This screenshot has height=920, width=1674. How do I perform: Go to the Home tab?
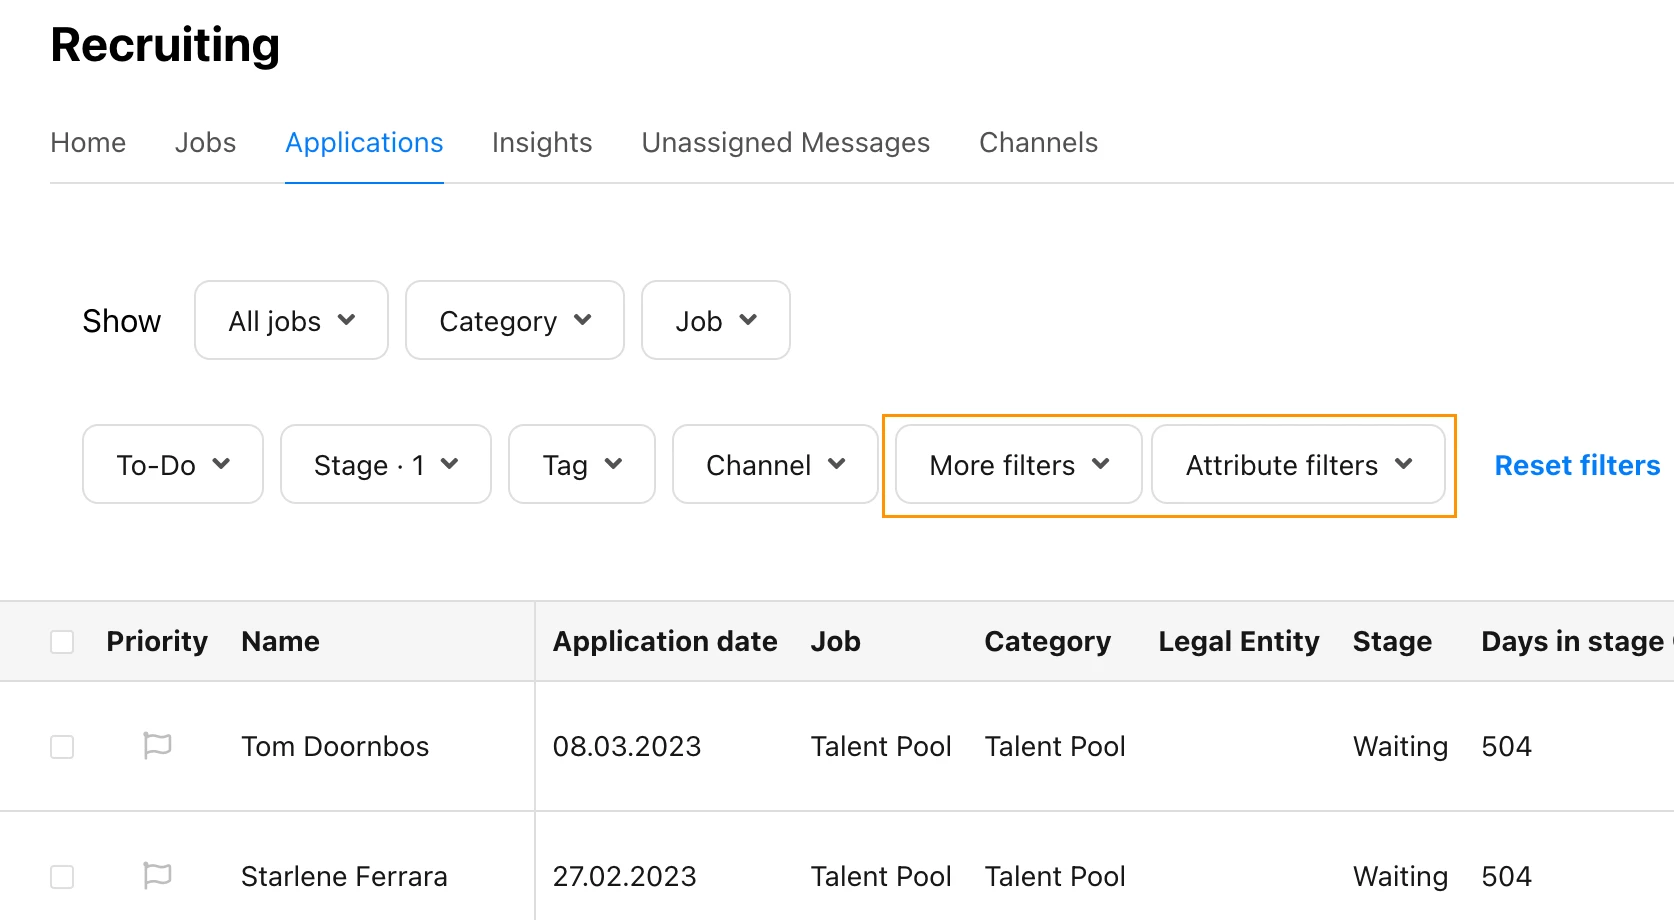pos(88,142)
